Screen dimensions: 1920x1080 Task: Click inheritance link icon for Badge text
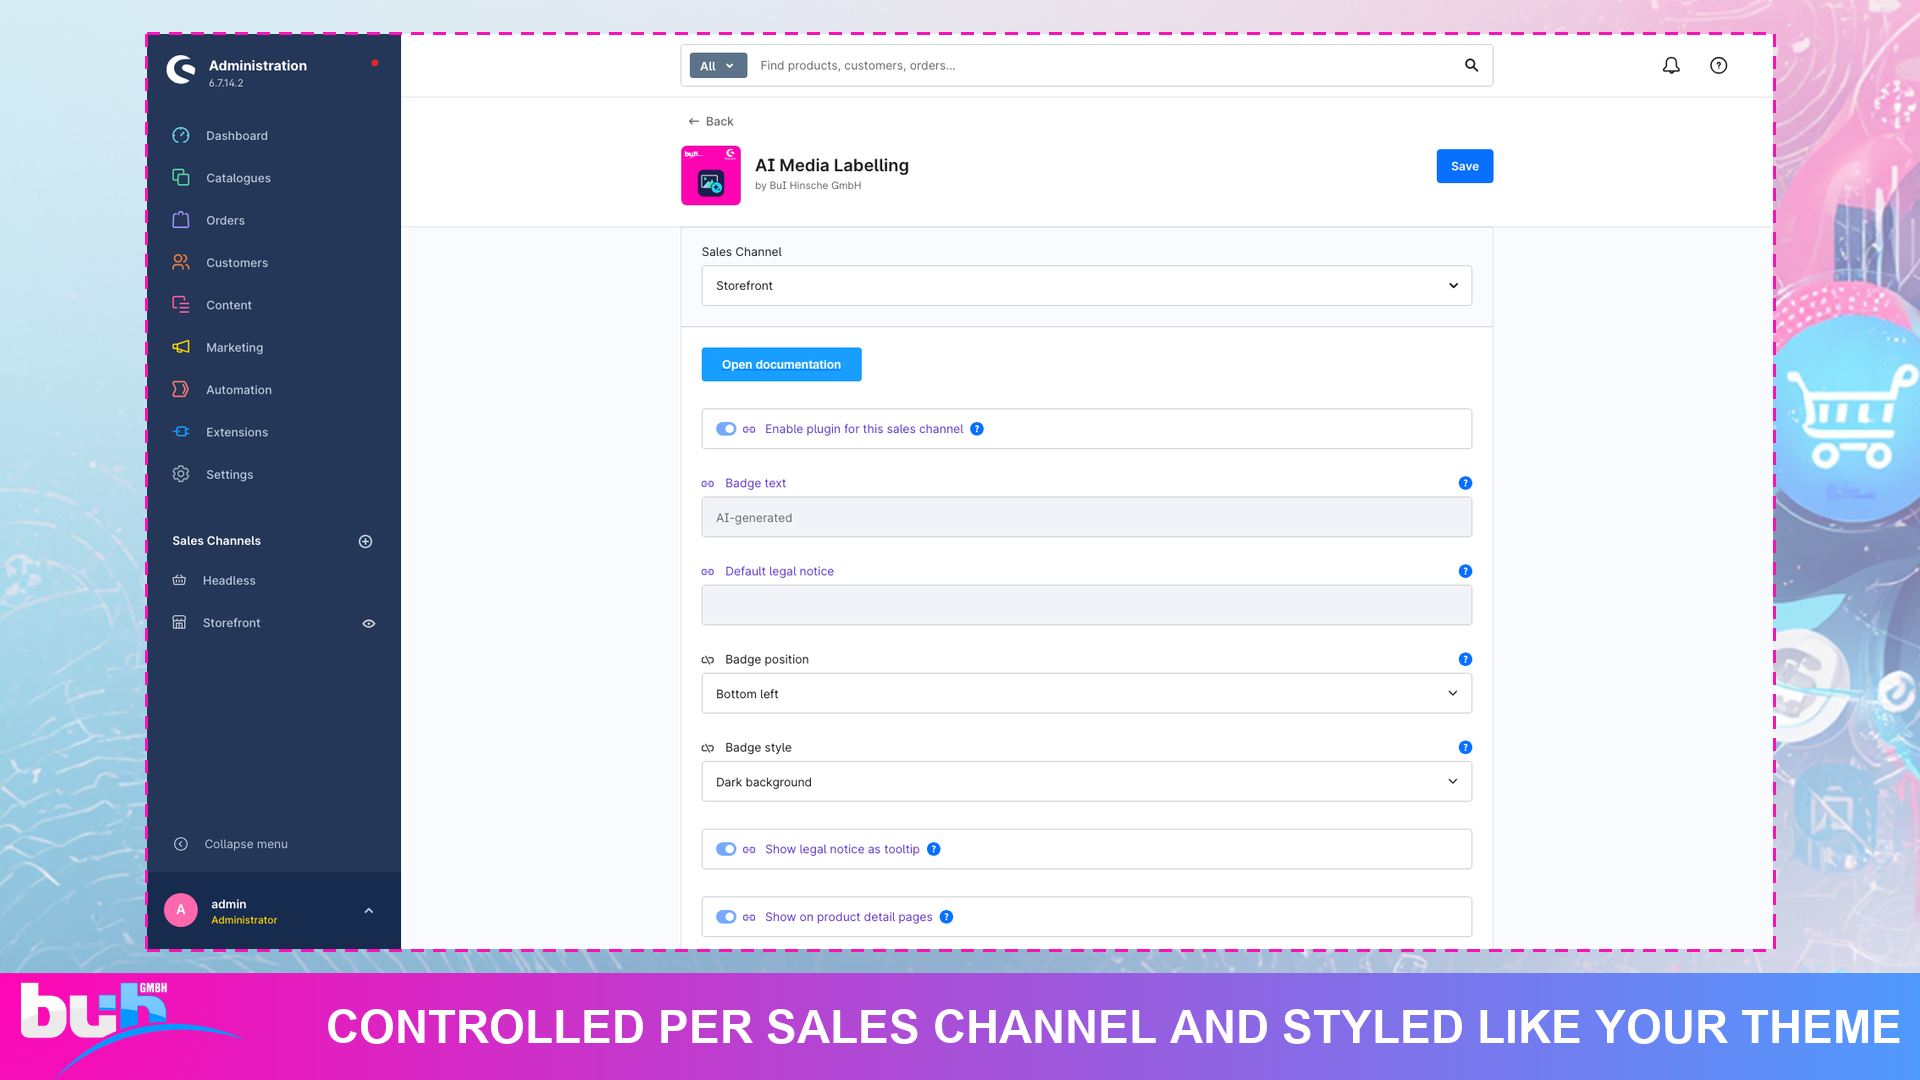coord(708,483)
